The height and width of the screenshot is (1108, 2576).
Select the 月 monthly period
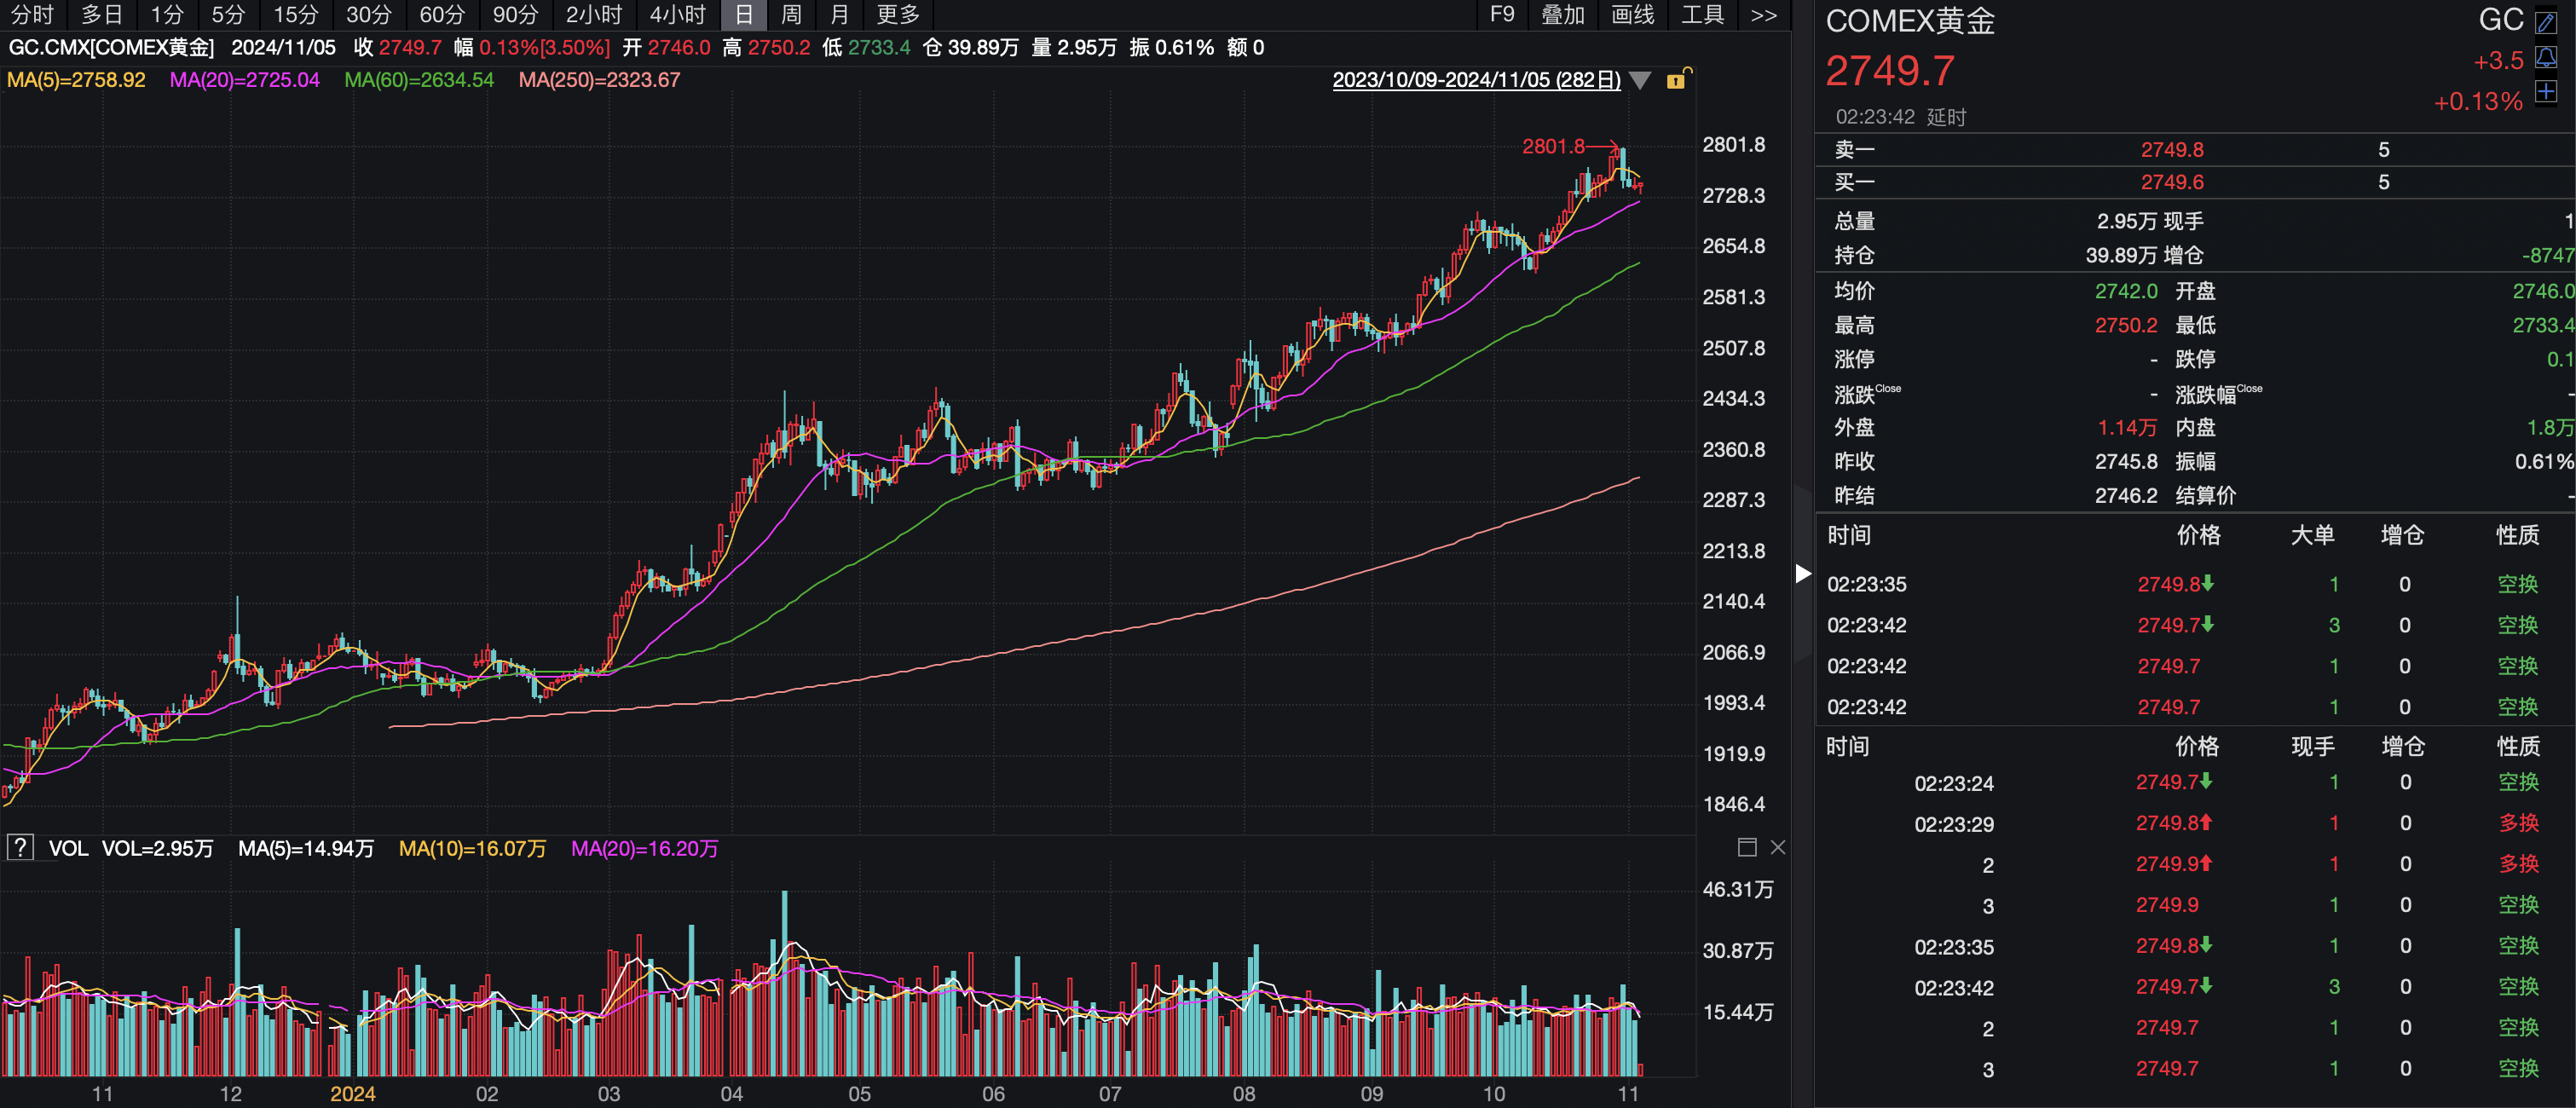[x=839, y=15]
